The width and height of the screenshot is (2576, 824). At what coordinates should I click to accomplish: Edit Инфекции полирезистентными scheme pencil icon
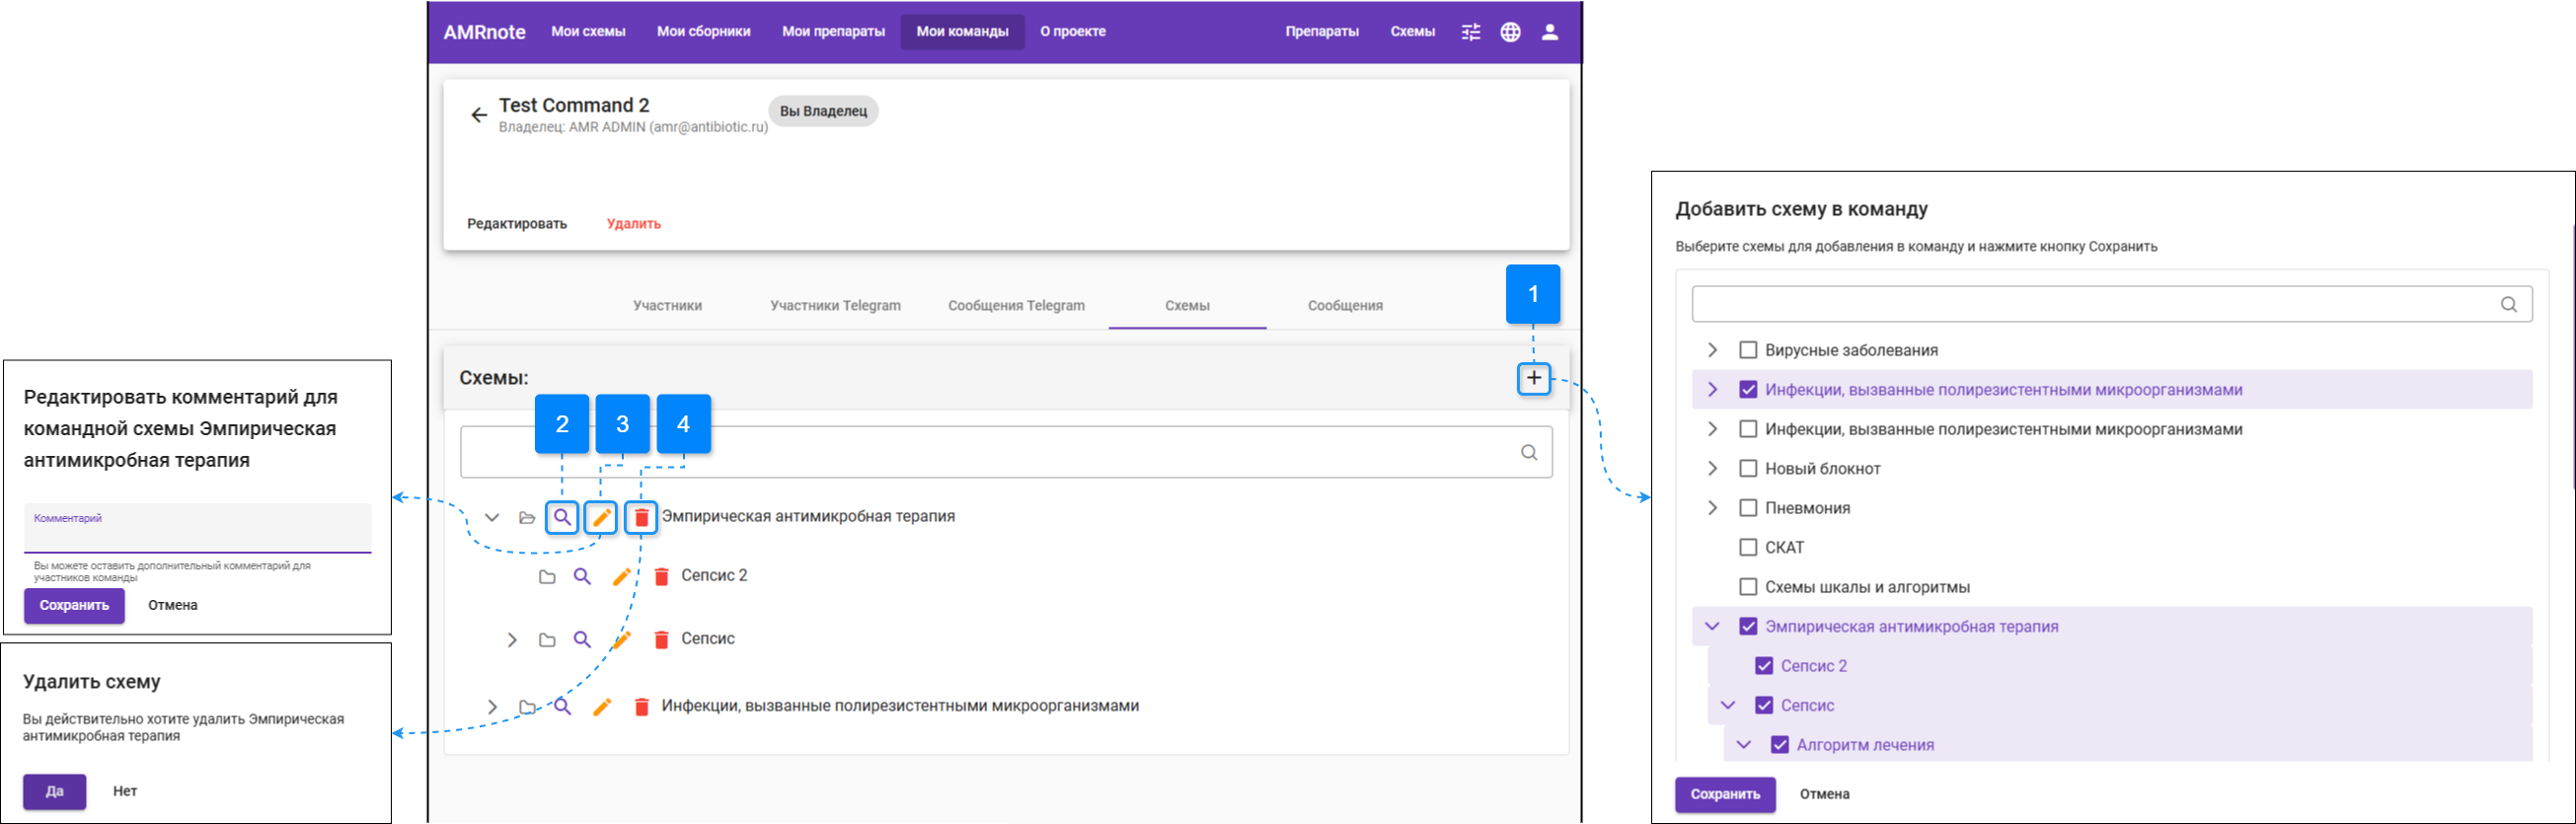coord(601,706)
